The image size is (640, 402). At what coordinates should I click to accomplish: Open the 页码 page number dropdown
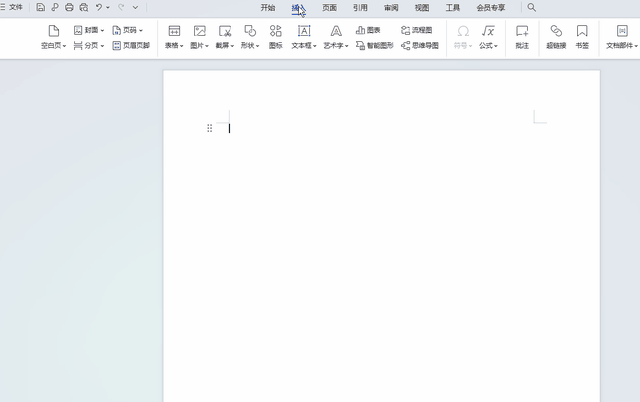tap(128, 31)
